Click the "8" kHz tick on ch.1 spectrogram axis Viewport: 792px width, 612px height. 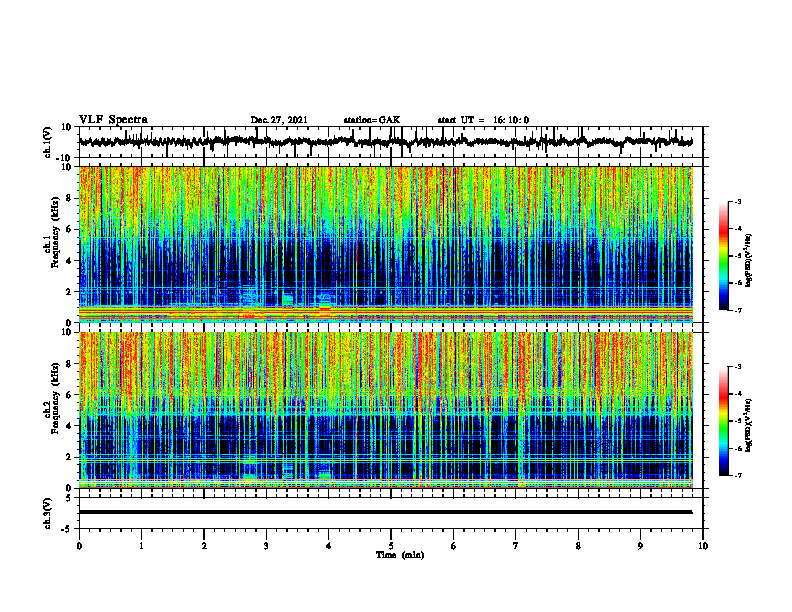(69, 198)
